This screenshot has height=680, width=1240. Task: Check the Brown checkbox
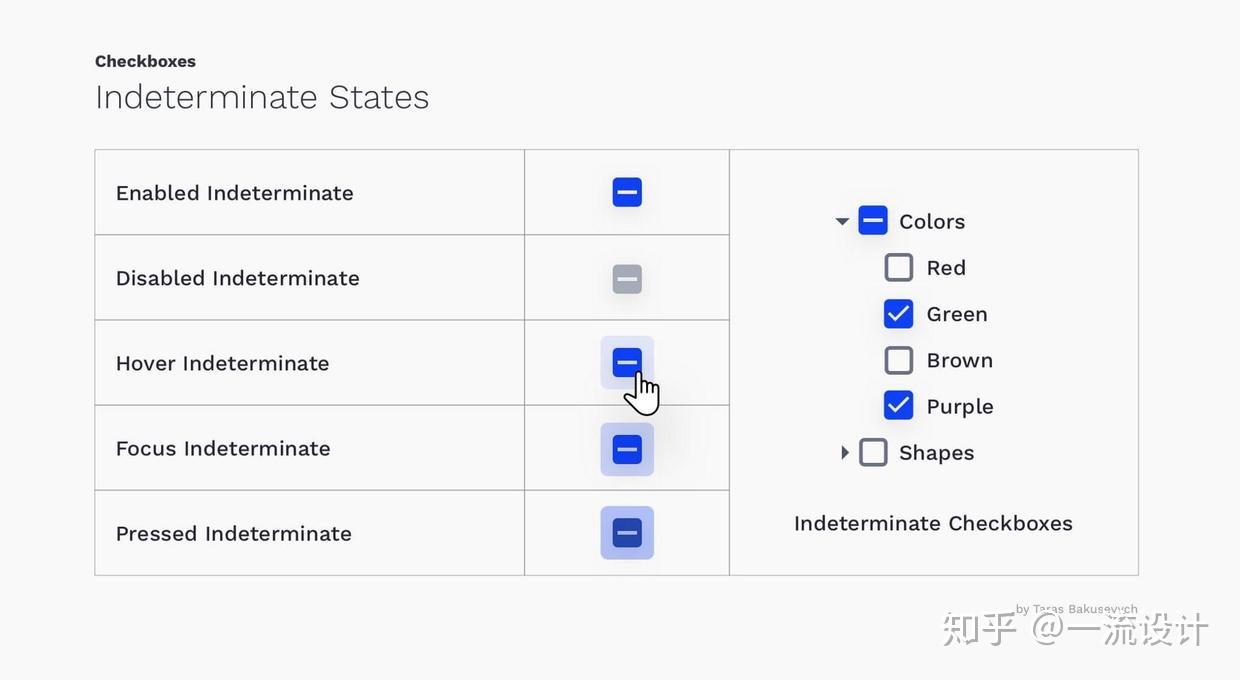click(899, 360)
